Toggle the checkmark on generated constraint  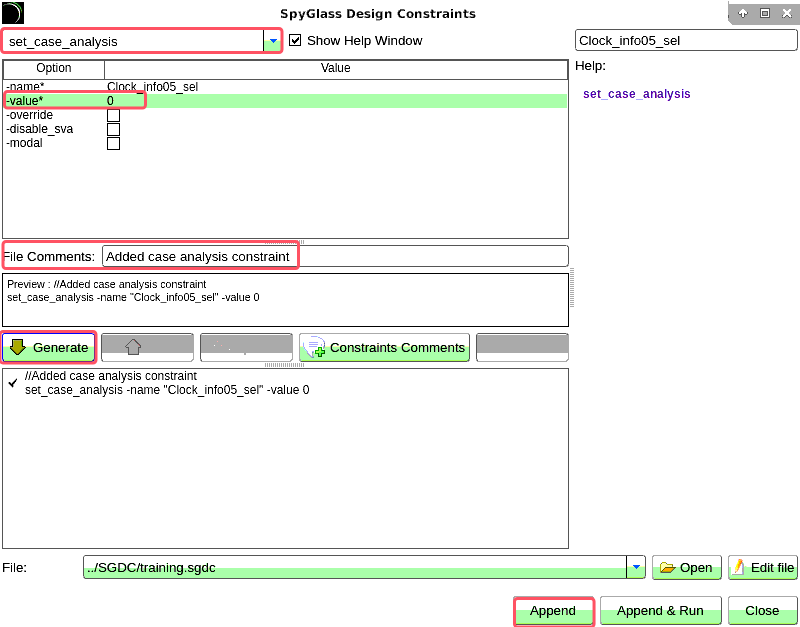[13, 383]
